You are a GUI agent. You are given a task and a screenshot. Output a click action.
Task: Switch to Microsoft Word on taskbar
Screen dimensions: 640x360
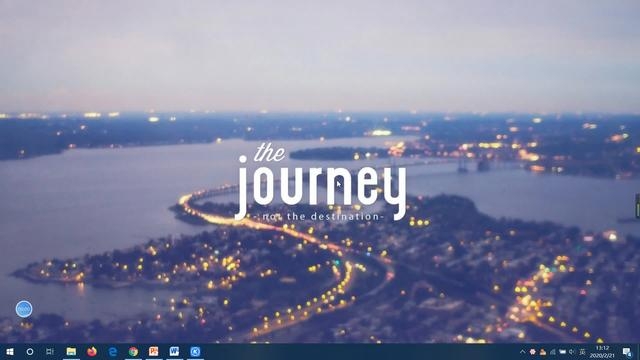click(174, 351)
